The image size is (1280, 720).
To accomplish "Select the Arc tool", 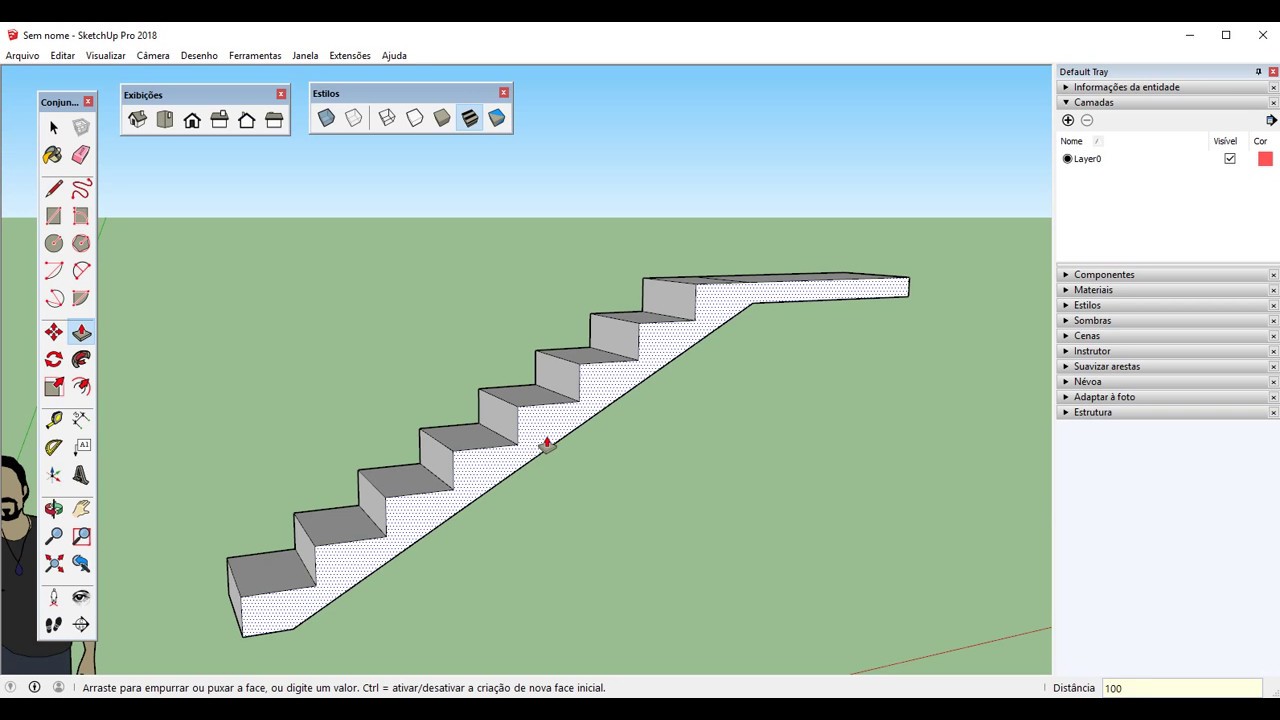I will pos(54,270).
